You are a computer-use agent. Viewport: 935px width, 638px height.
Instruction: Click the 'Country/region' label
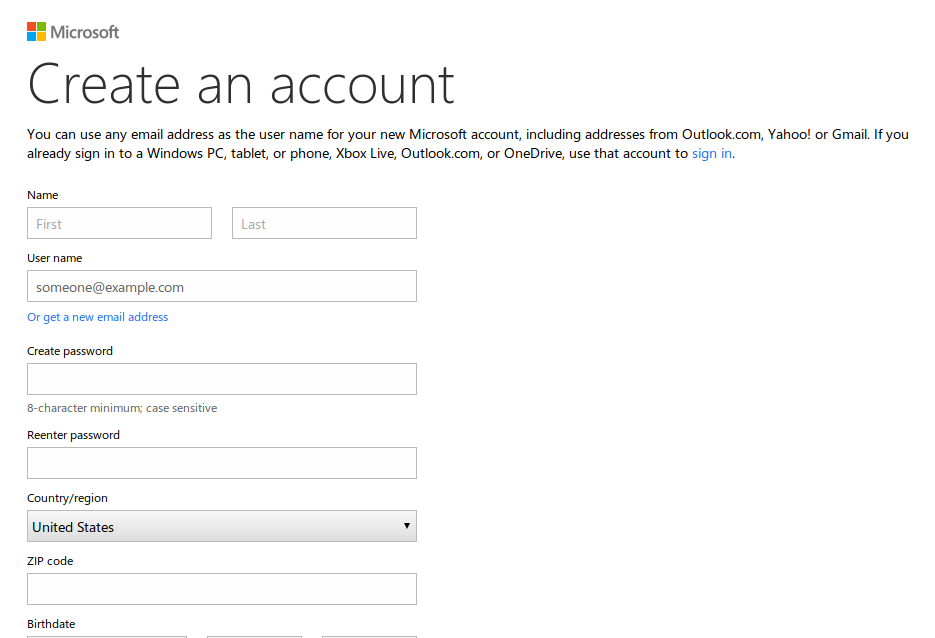click(x=67, y=498)
